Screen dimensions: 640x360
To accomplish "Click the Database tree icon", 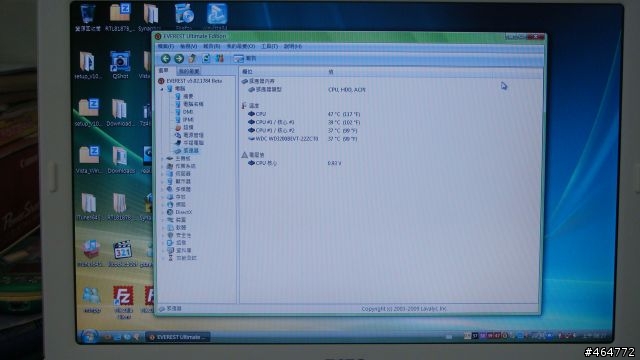I will 170,250.
